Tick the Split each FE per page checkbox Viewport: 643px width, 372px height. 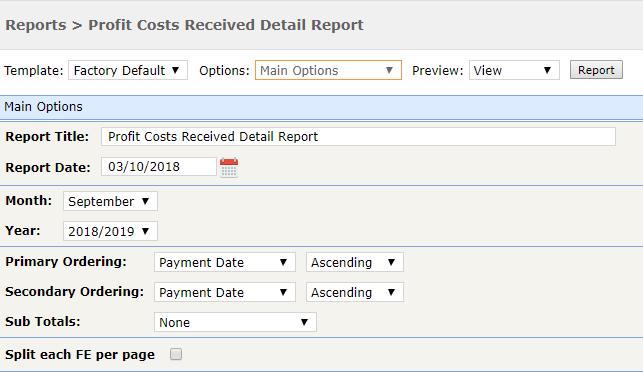[x=176, y=354]
